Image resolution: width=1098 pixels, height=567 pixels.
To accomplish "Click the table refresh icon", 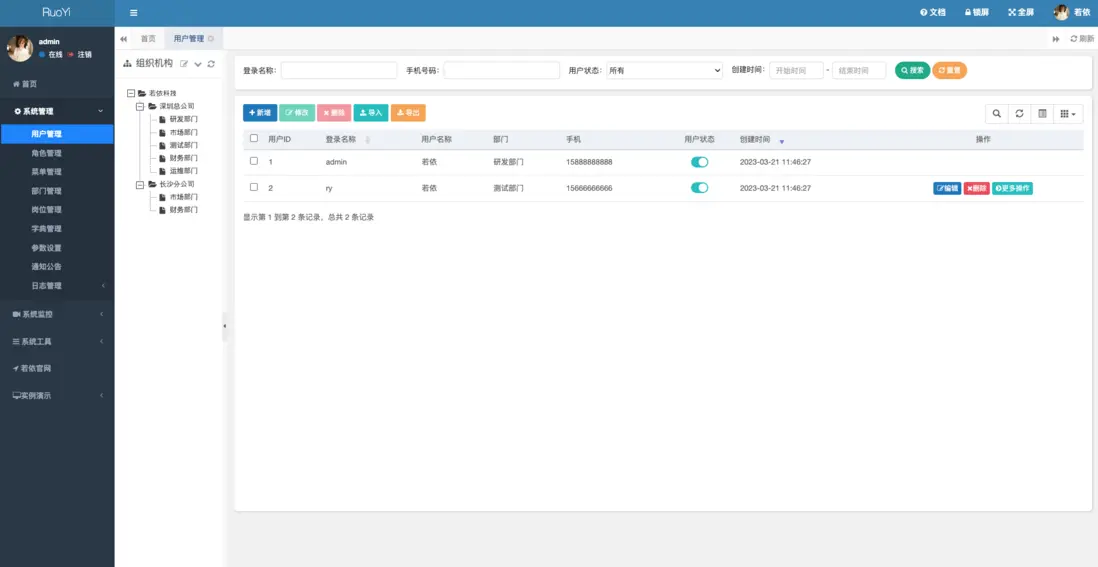I will coord(1020,113).
